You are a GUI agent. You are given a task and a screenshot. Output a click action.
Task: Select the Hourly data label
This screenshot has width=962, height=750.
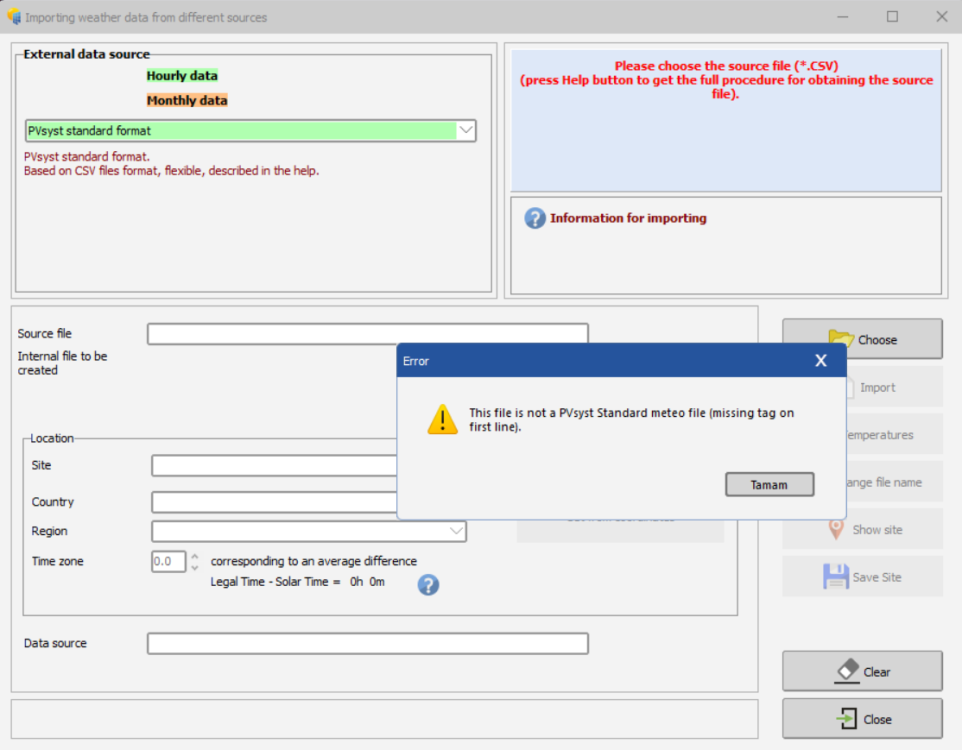click(182, 76)
